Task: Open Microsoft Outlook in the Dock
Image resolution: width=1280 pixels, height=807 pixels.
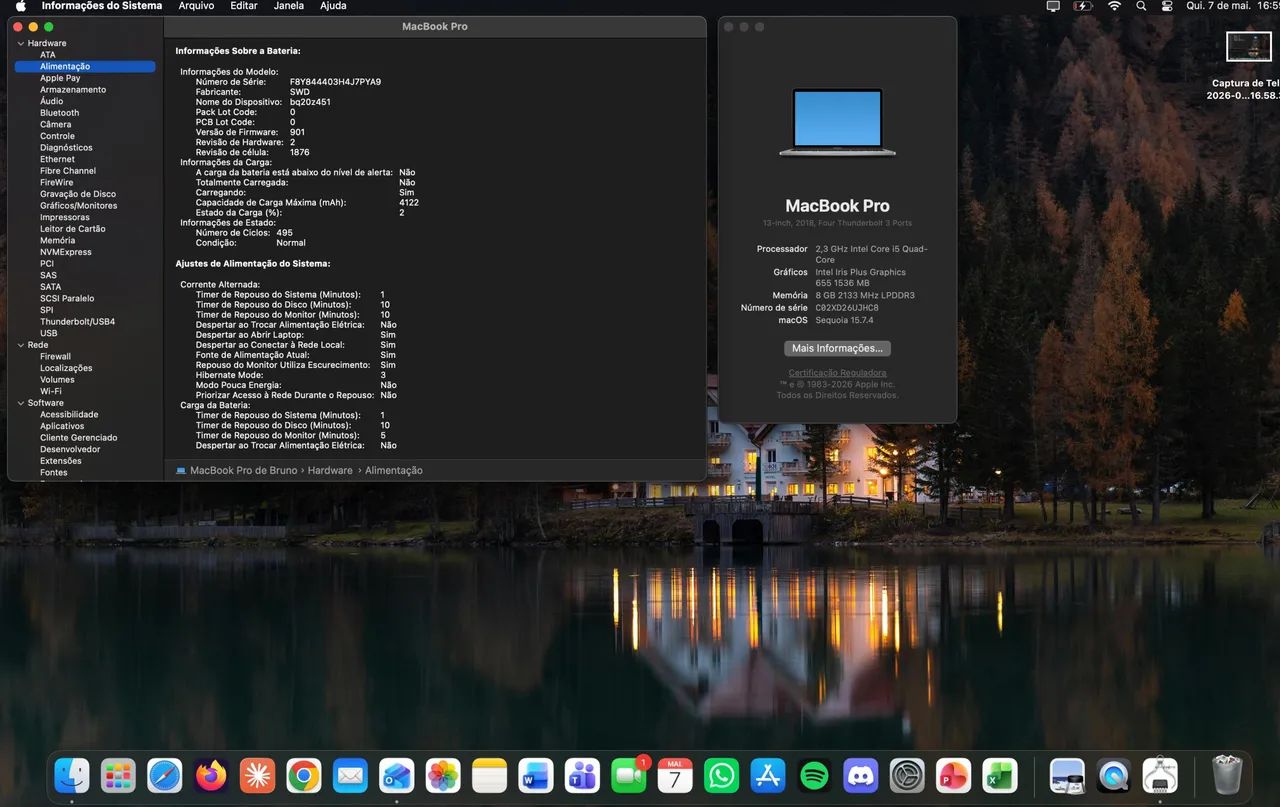Action: pos(397,776)
